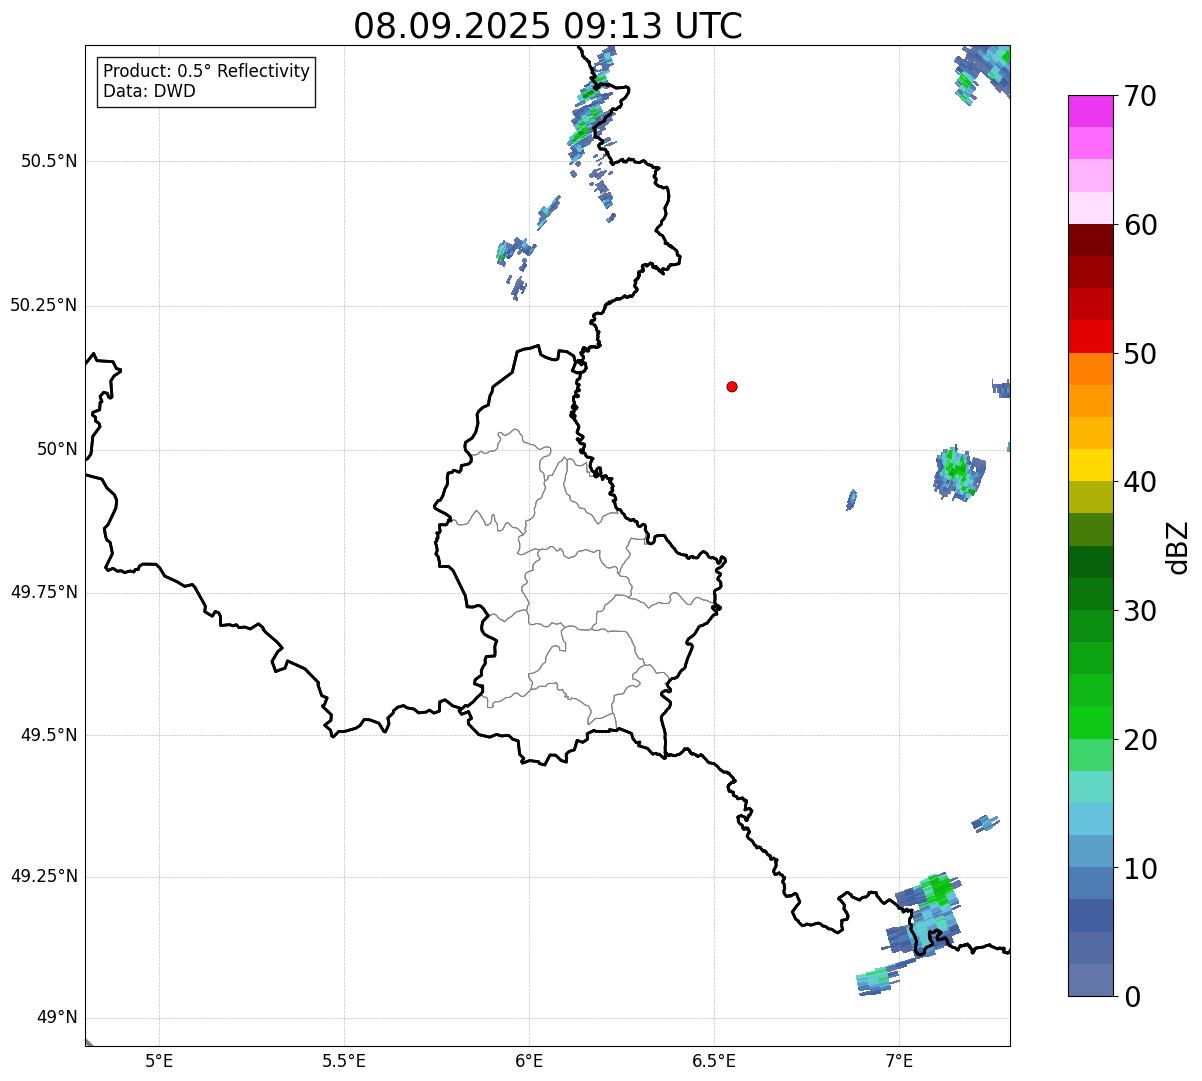Screen dimensions: 1202x1081
Task: Click the colorbar tick label '30'
Action: (1140, 611)
